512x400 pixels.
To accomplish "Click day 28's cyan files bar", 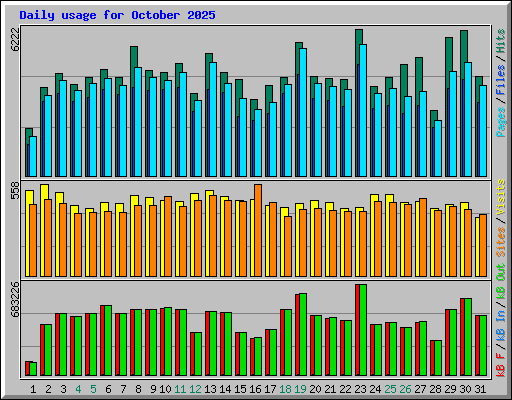I will tap(438, 148).
